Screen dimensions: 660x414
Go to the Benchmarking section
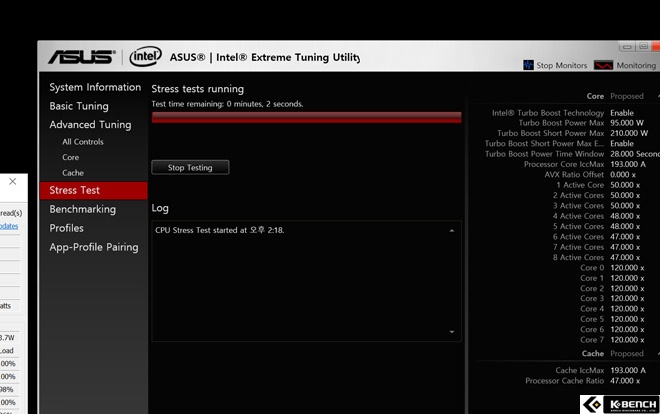point(82,209)
